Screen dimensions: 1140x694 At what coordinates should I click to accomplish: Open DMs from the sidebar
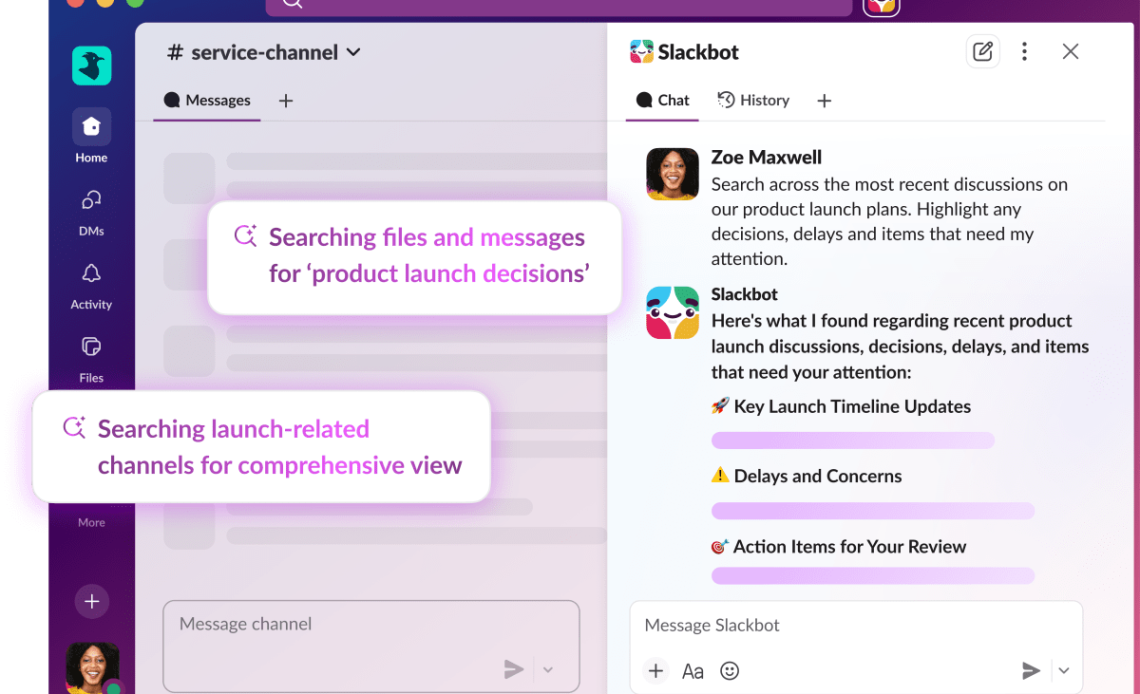tap(91, 201)
